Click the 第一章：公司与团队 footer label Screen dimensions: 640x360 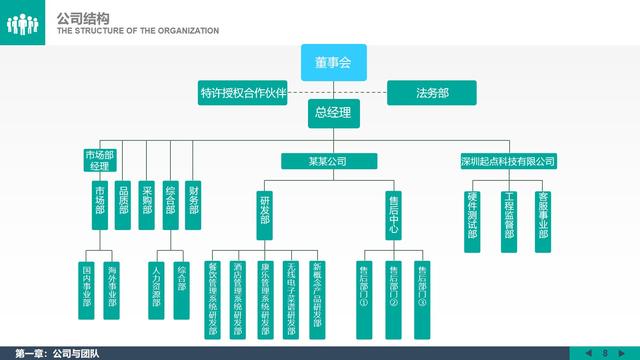tap(57, 353)
